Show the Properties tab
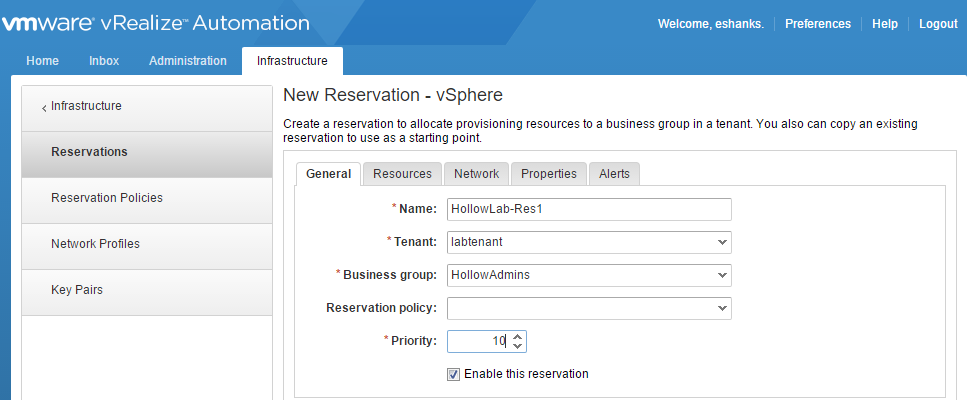967x400 pixels. click(x=549, y=174)
